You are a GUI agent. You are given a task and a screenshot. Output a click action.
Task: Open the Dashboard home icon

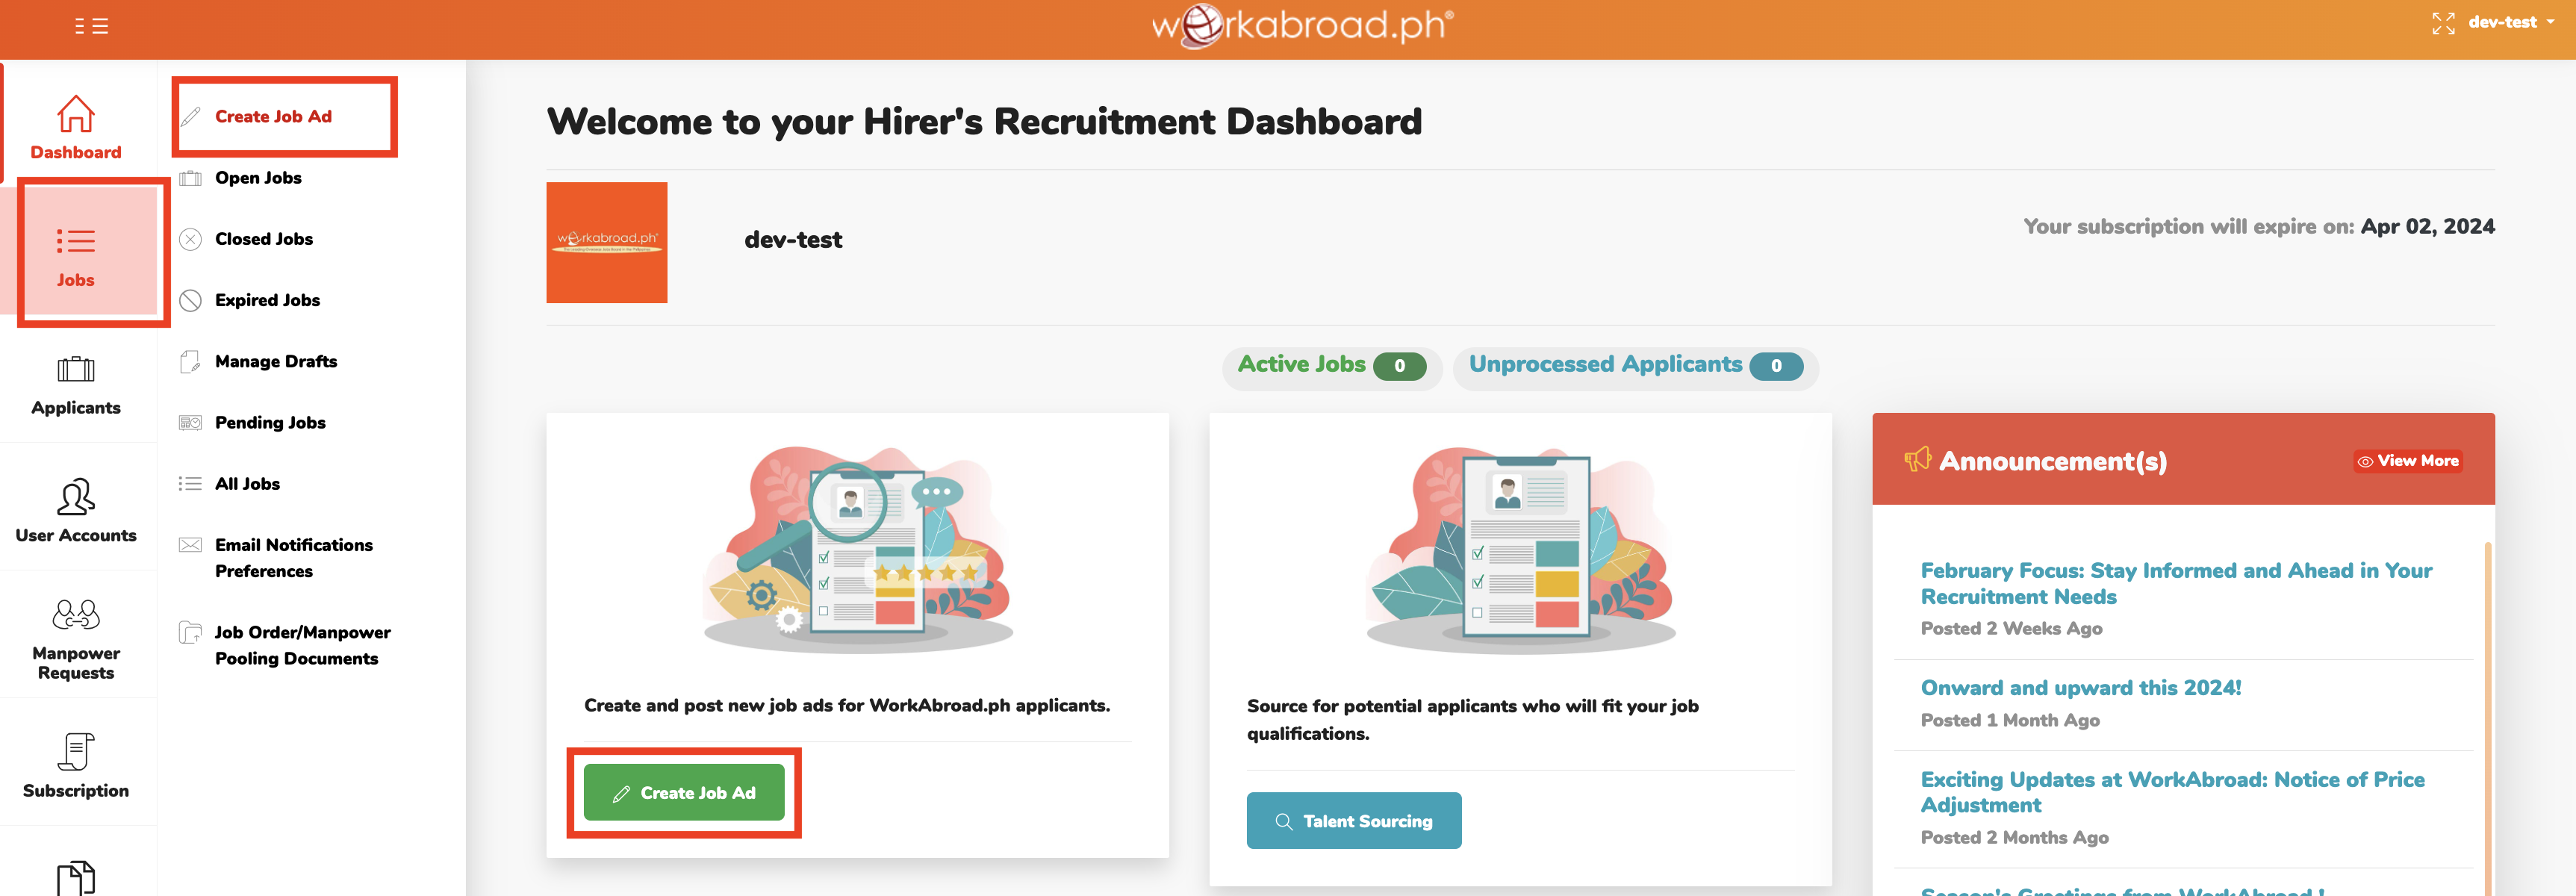pos(75,114)
